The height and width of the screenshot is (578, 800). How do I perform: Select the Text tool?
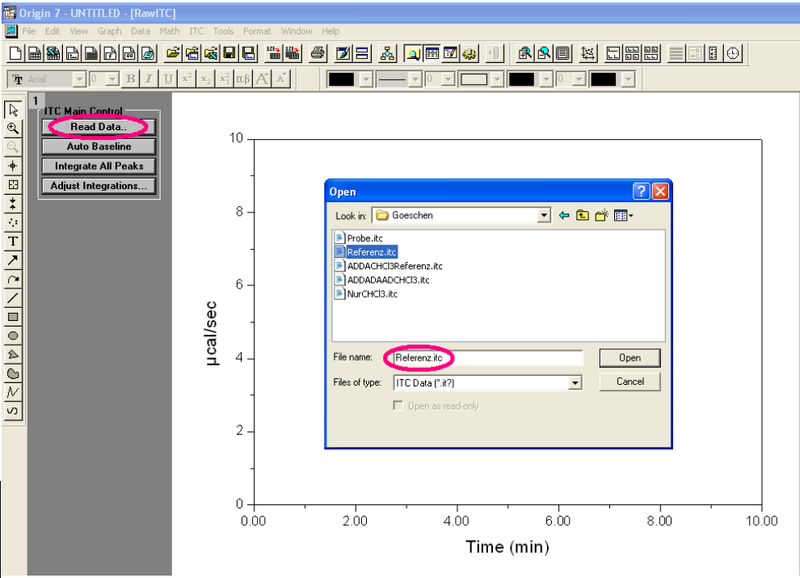coord(13,241)
